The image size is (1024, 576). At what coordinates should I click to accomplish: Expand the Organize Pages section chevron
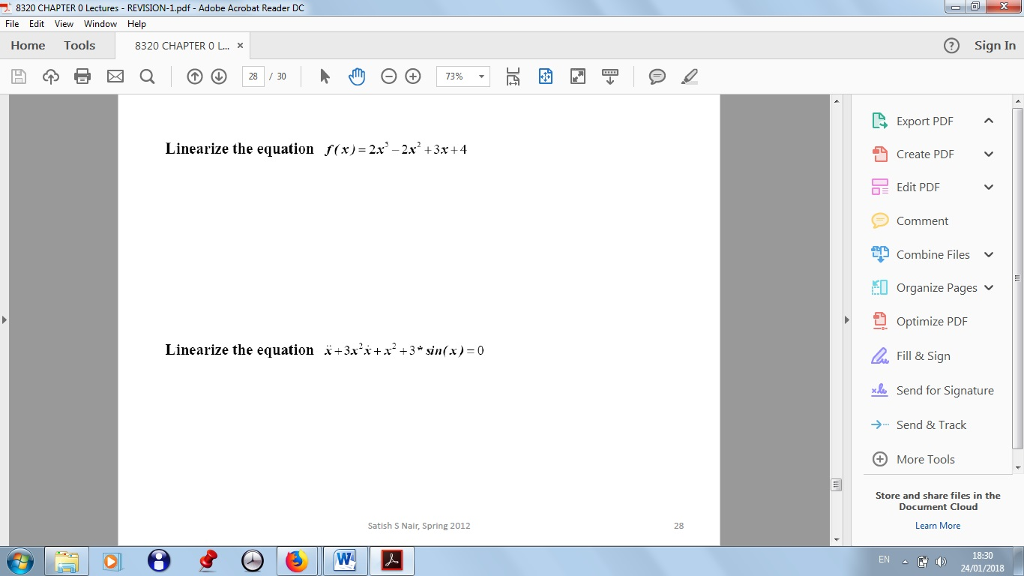tap(989, 287)
